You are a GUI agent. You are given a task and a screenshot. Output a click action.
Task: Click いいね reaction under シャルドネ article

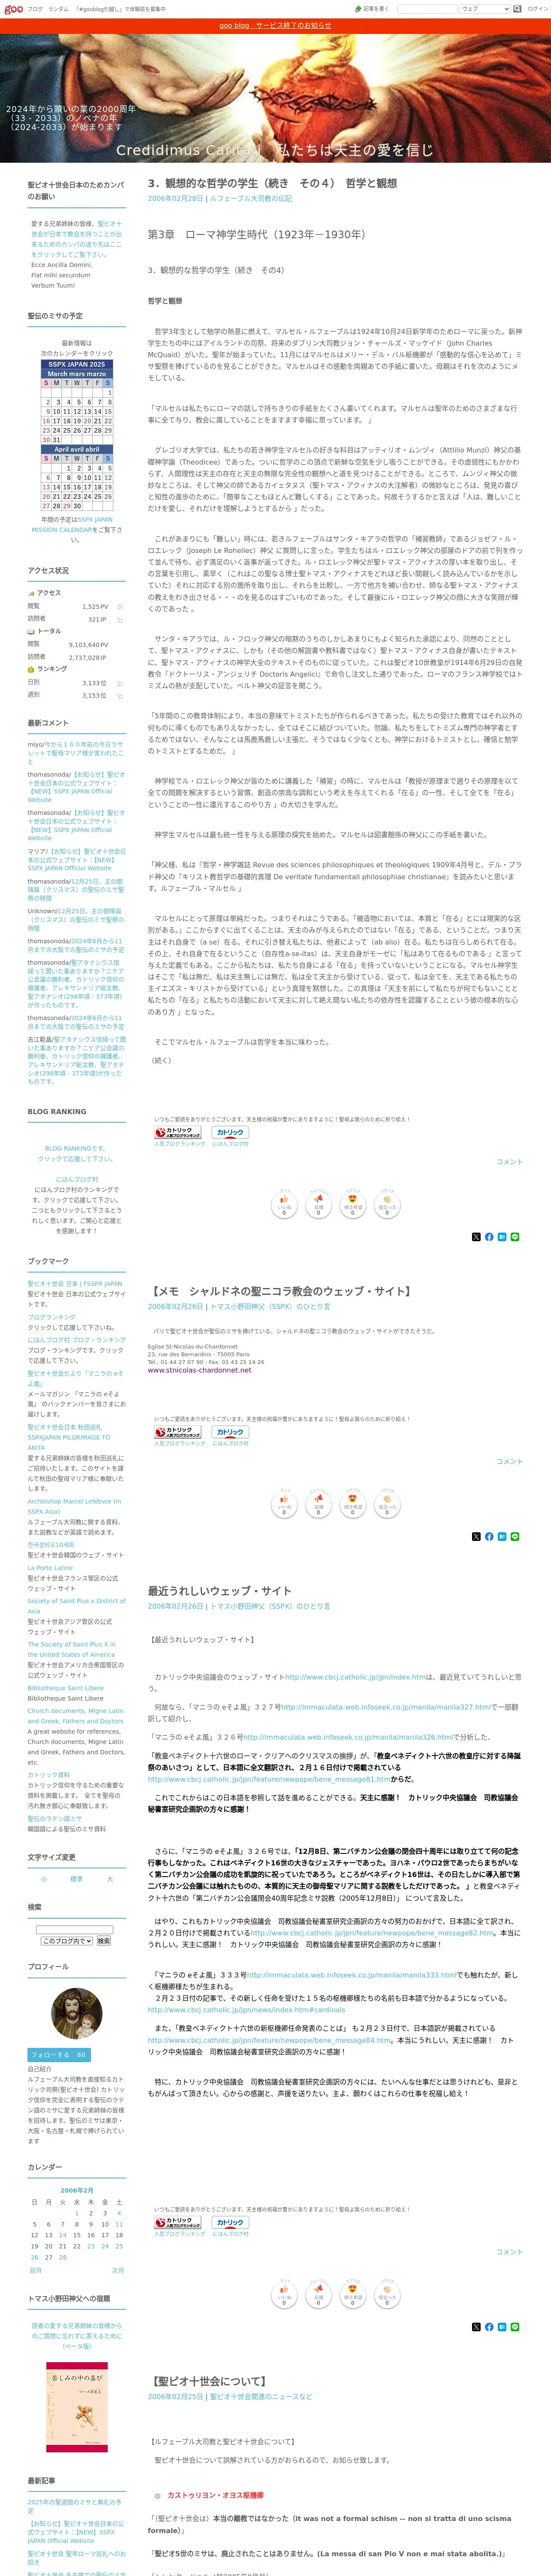pyautogui.click(x=284, y=1503)
